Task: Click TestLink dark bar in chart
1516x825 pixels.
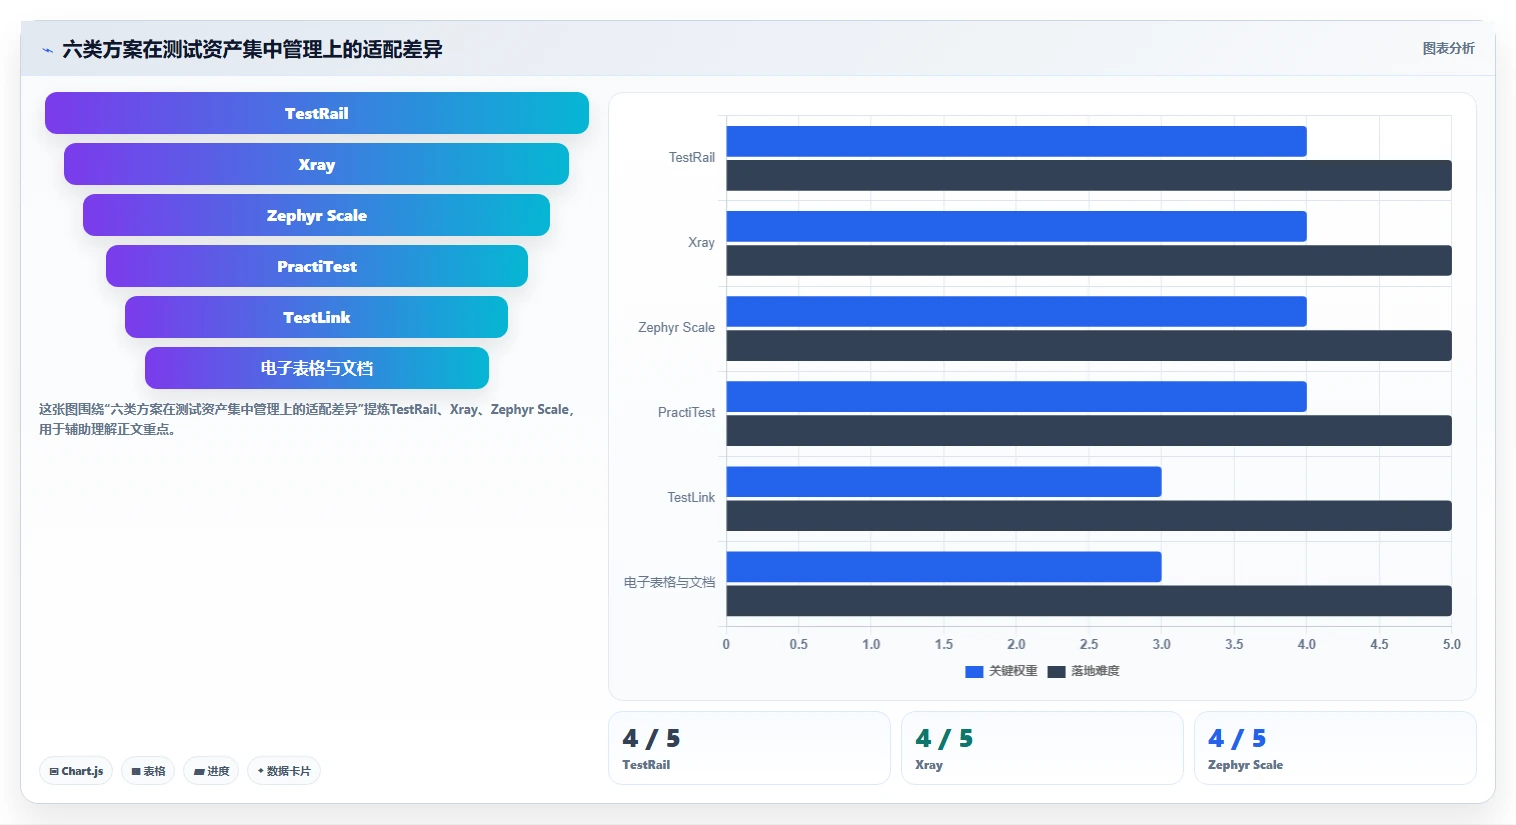Action: click(x=1089, y=515)
